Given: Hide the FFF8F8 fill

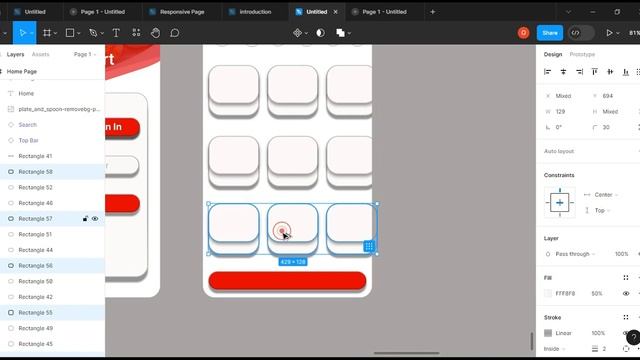Looking at the screenshot, I should point(626,293).
